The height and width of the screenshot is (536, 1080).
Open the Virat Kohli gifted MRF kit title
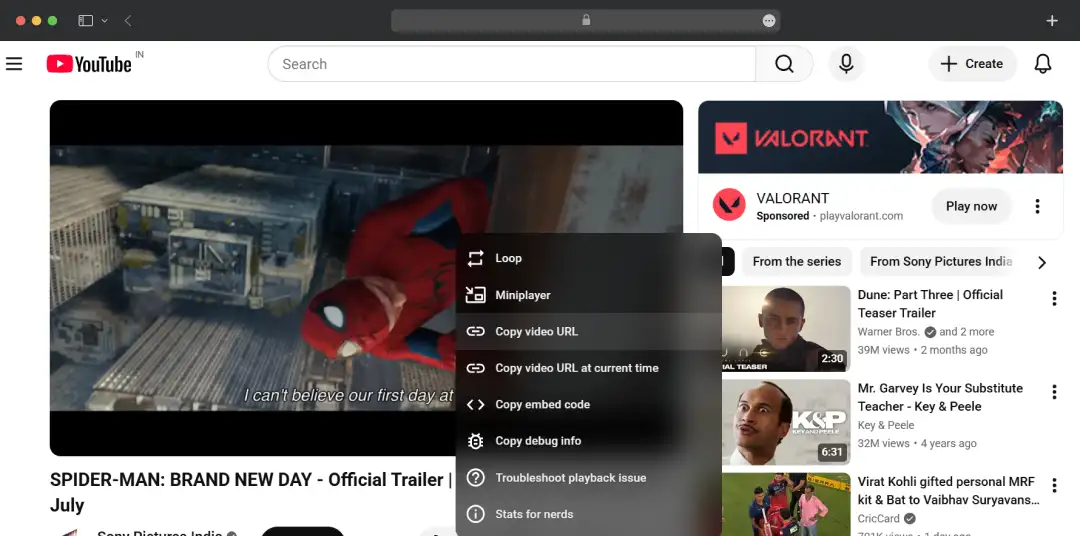pyautogui.click(x=948, y=491)
